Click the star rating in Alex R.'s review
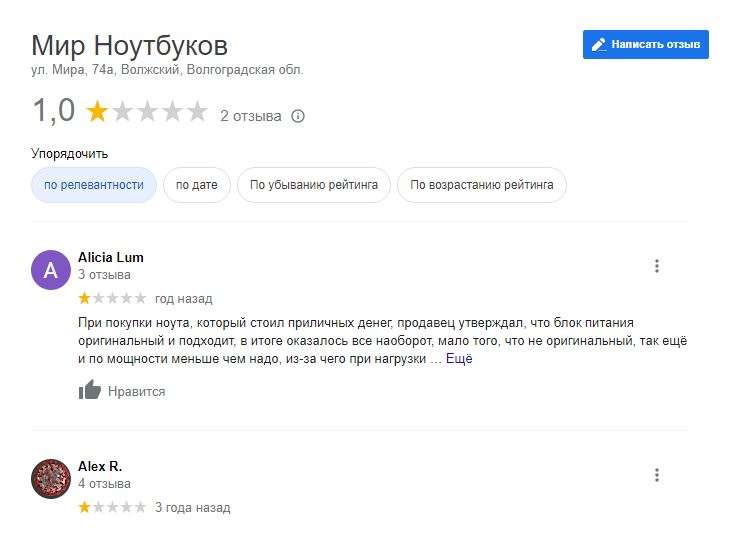Screen dimensions: 742x558 (x=112, y=507)
